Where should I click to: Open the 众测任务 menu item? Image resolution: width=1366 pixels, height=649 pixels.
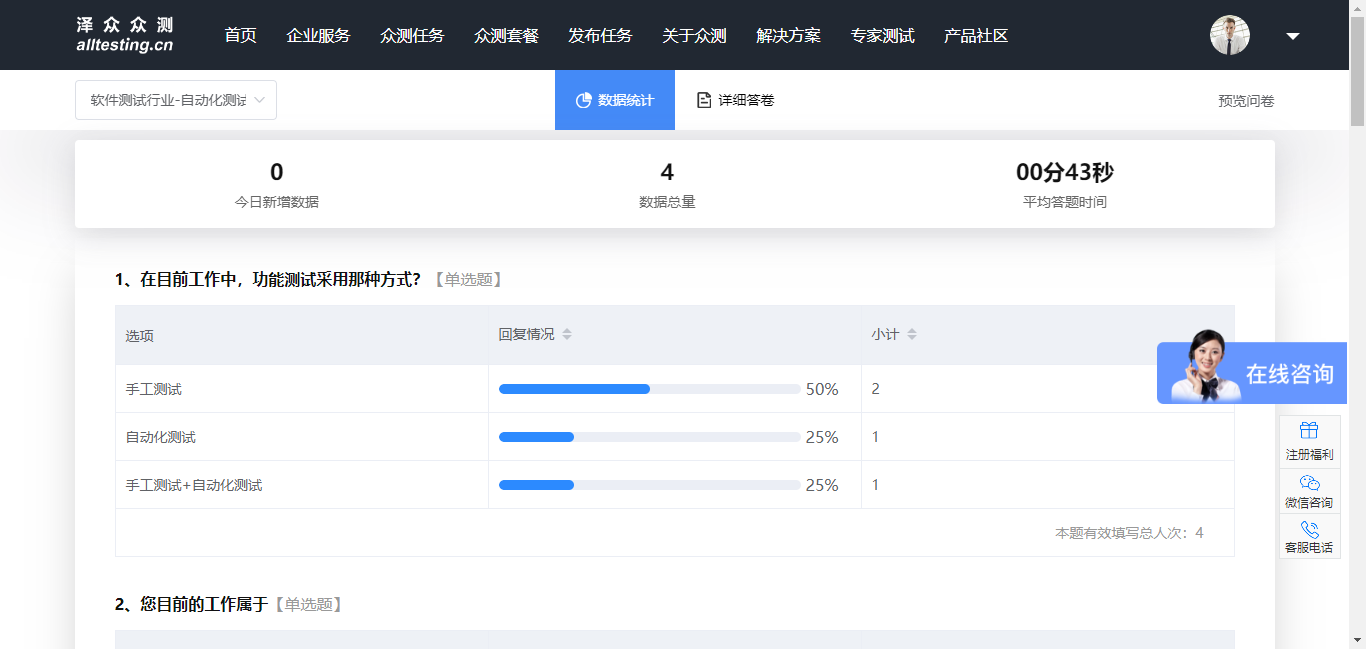pyautogui.click(x=412, y=35)
